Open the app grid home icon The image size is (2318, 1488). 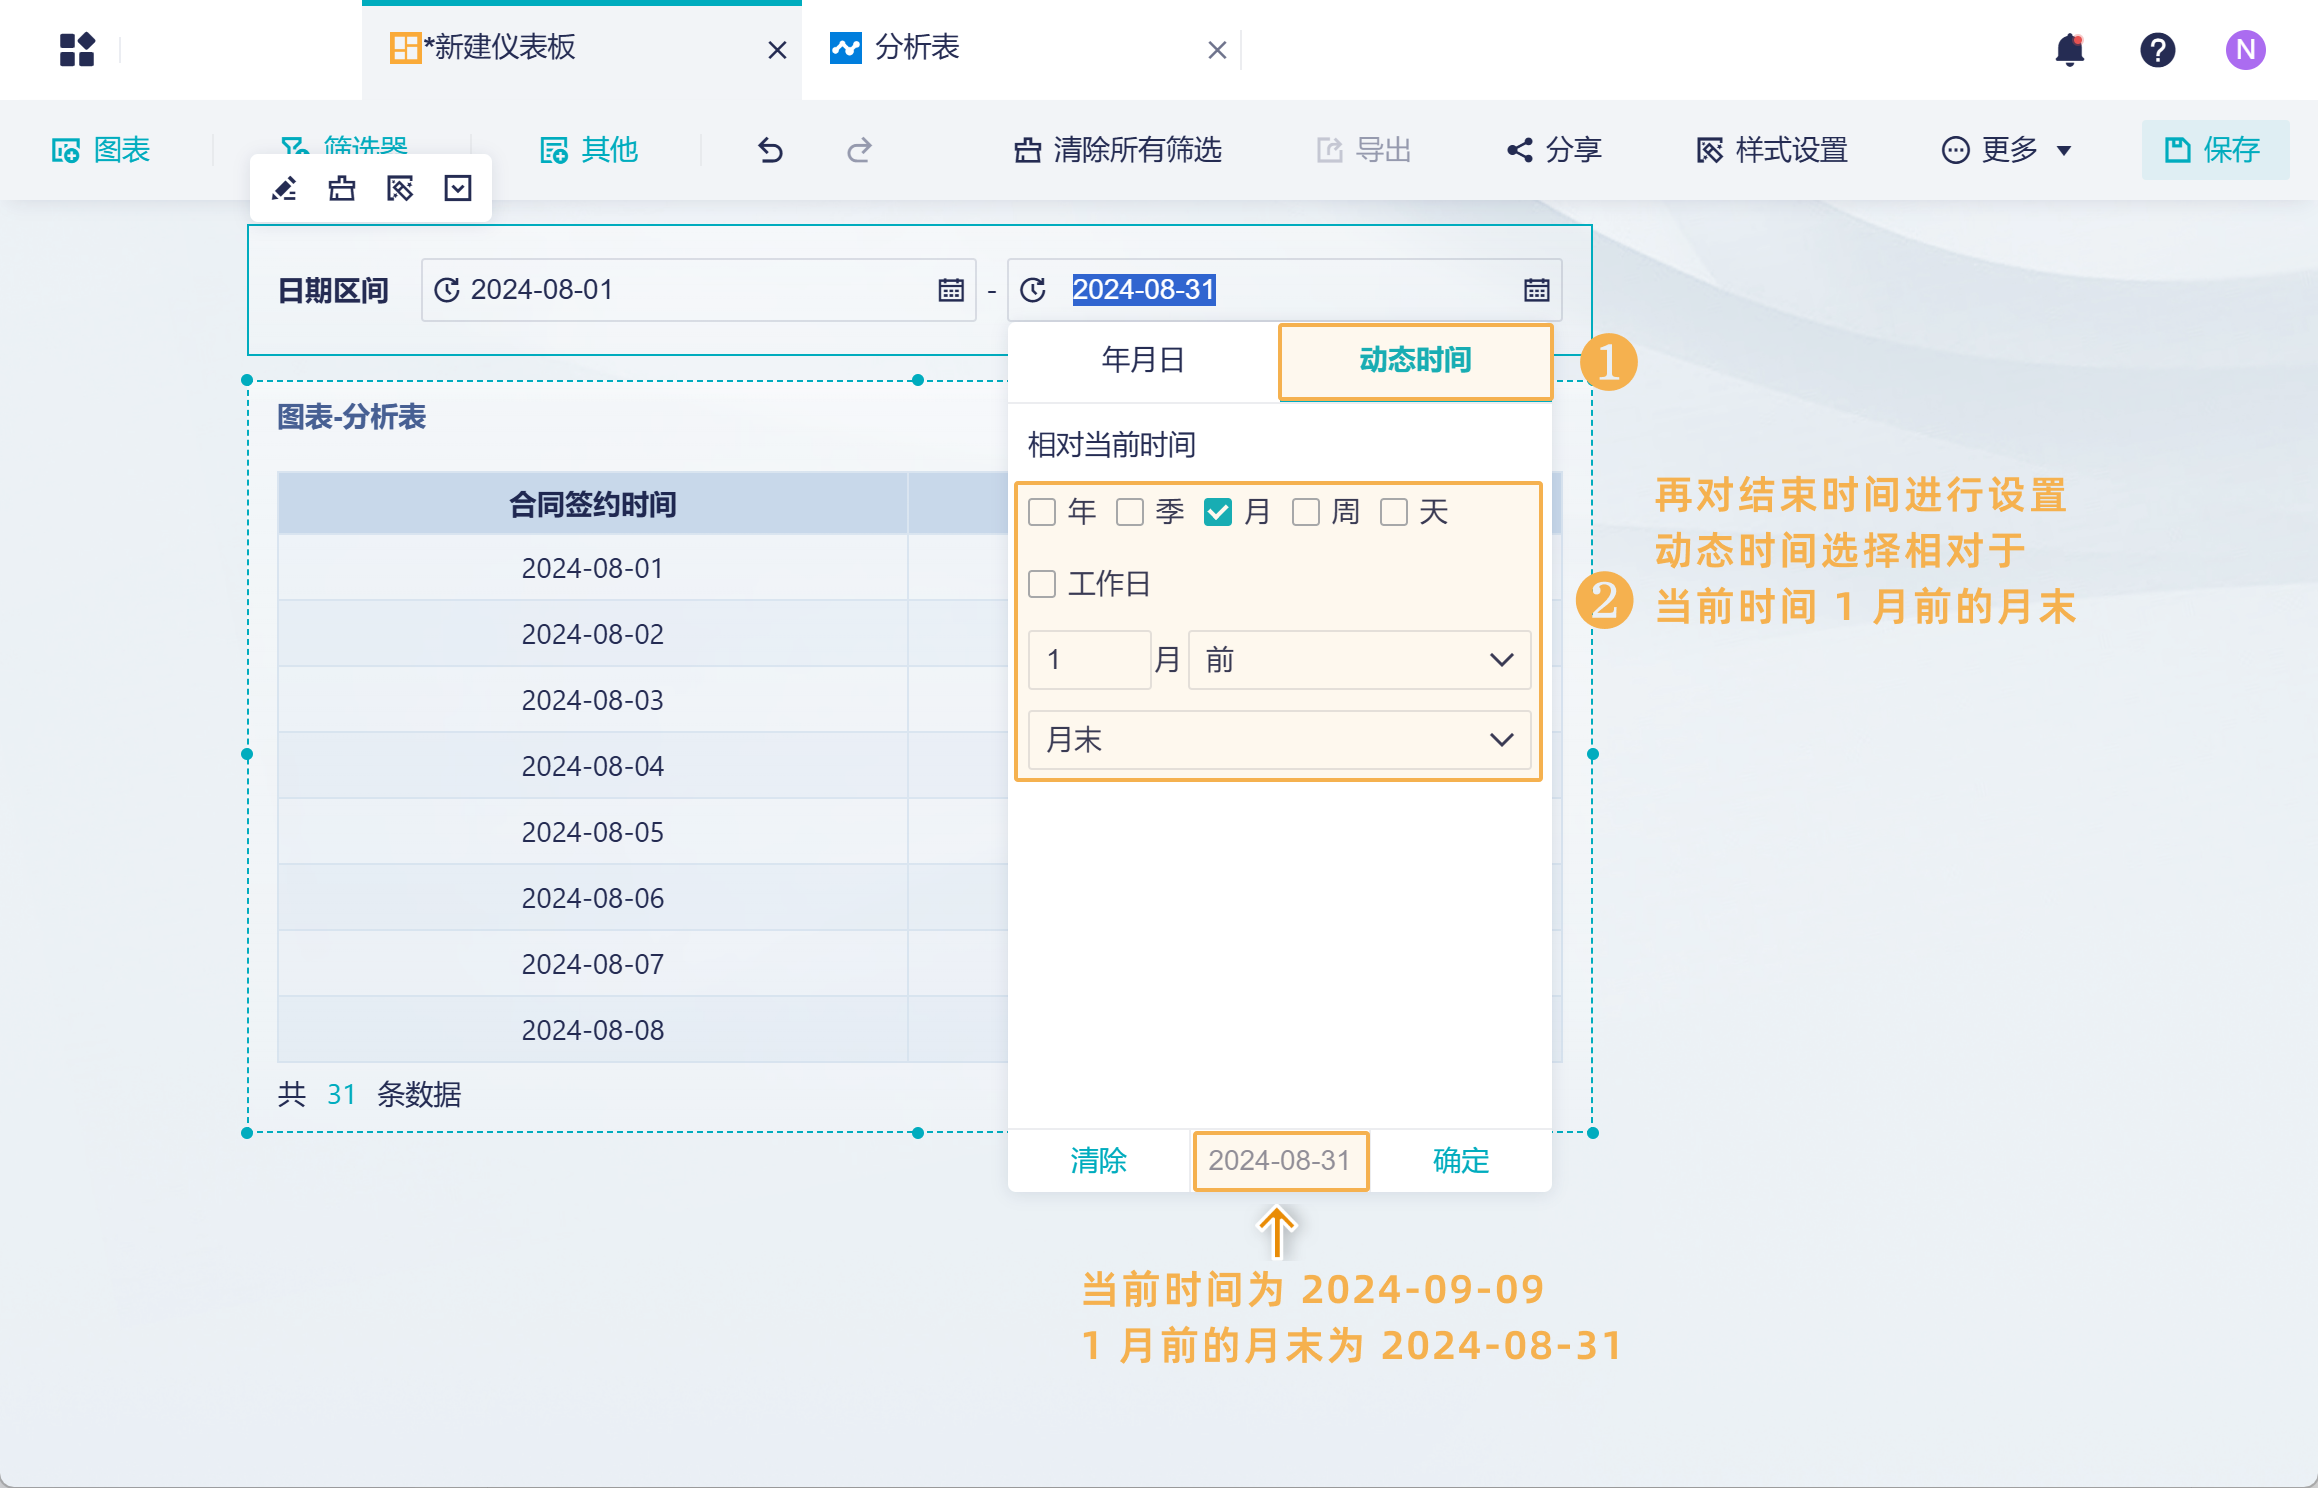(x=77, y=50)
